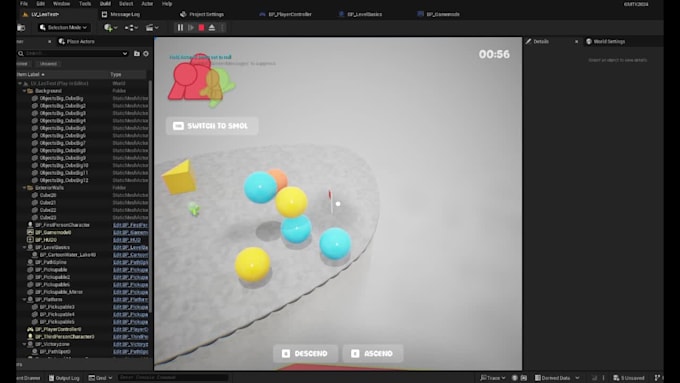Pause the play-in-editor simulation
This screenshot has width=680, height=383.
[180, 27]
